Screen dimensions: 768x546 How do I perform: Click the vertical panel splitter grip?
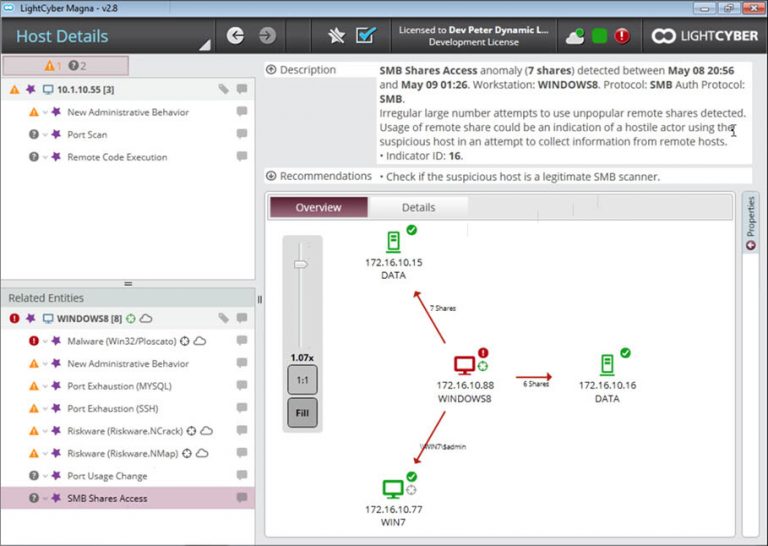(x=260, y=299)
